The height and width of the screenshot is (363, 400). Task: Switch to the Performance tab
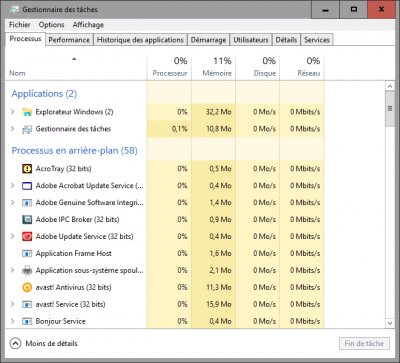pyautogui.click(x=69, y=40)
